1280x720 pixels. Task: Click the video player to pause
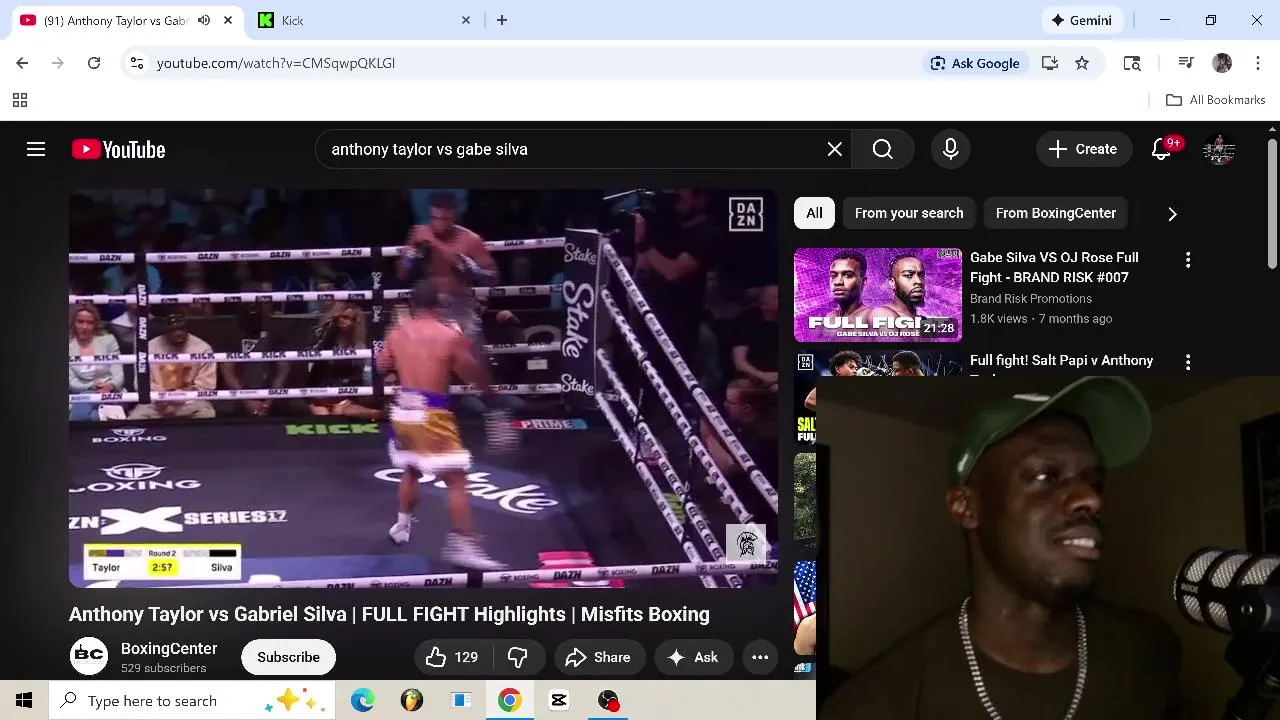click(x=423, y=388)
